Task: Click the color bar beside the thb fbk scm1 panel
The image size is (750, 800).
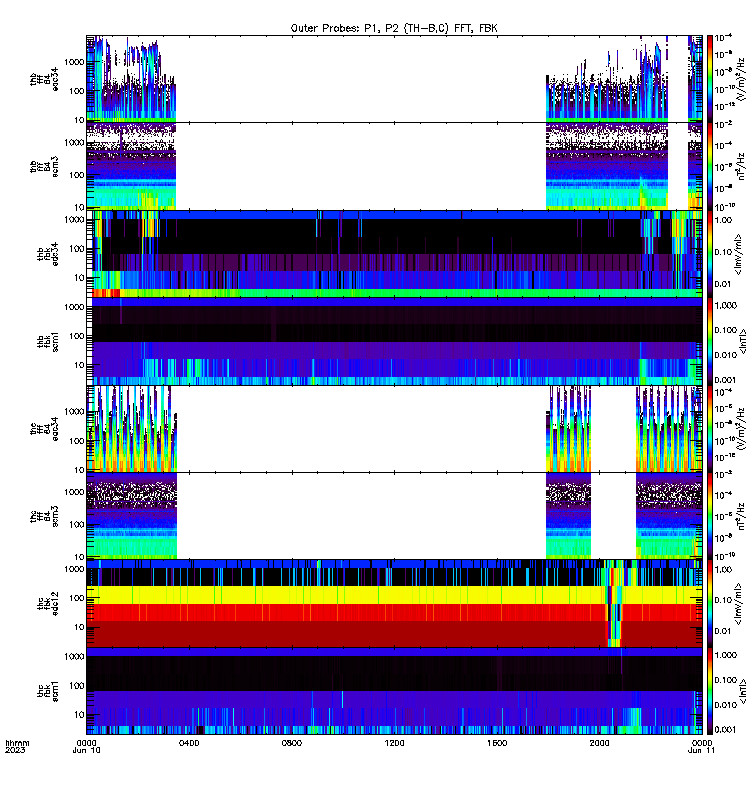Action: (x=710, y=341)
